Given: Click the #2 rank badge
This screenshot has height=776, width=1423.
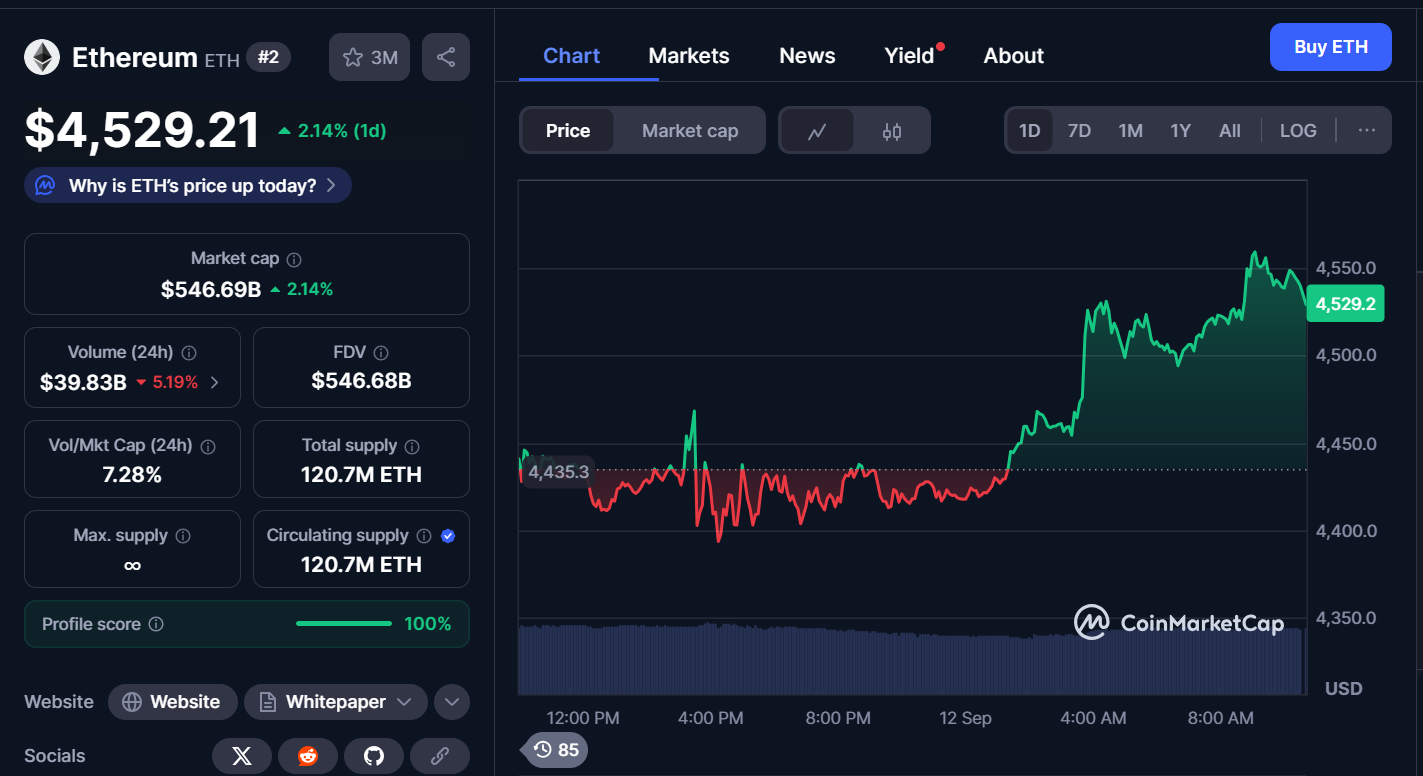Looking at the screenshot, I should (268, 57).
